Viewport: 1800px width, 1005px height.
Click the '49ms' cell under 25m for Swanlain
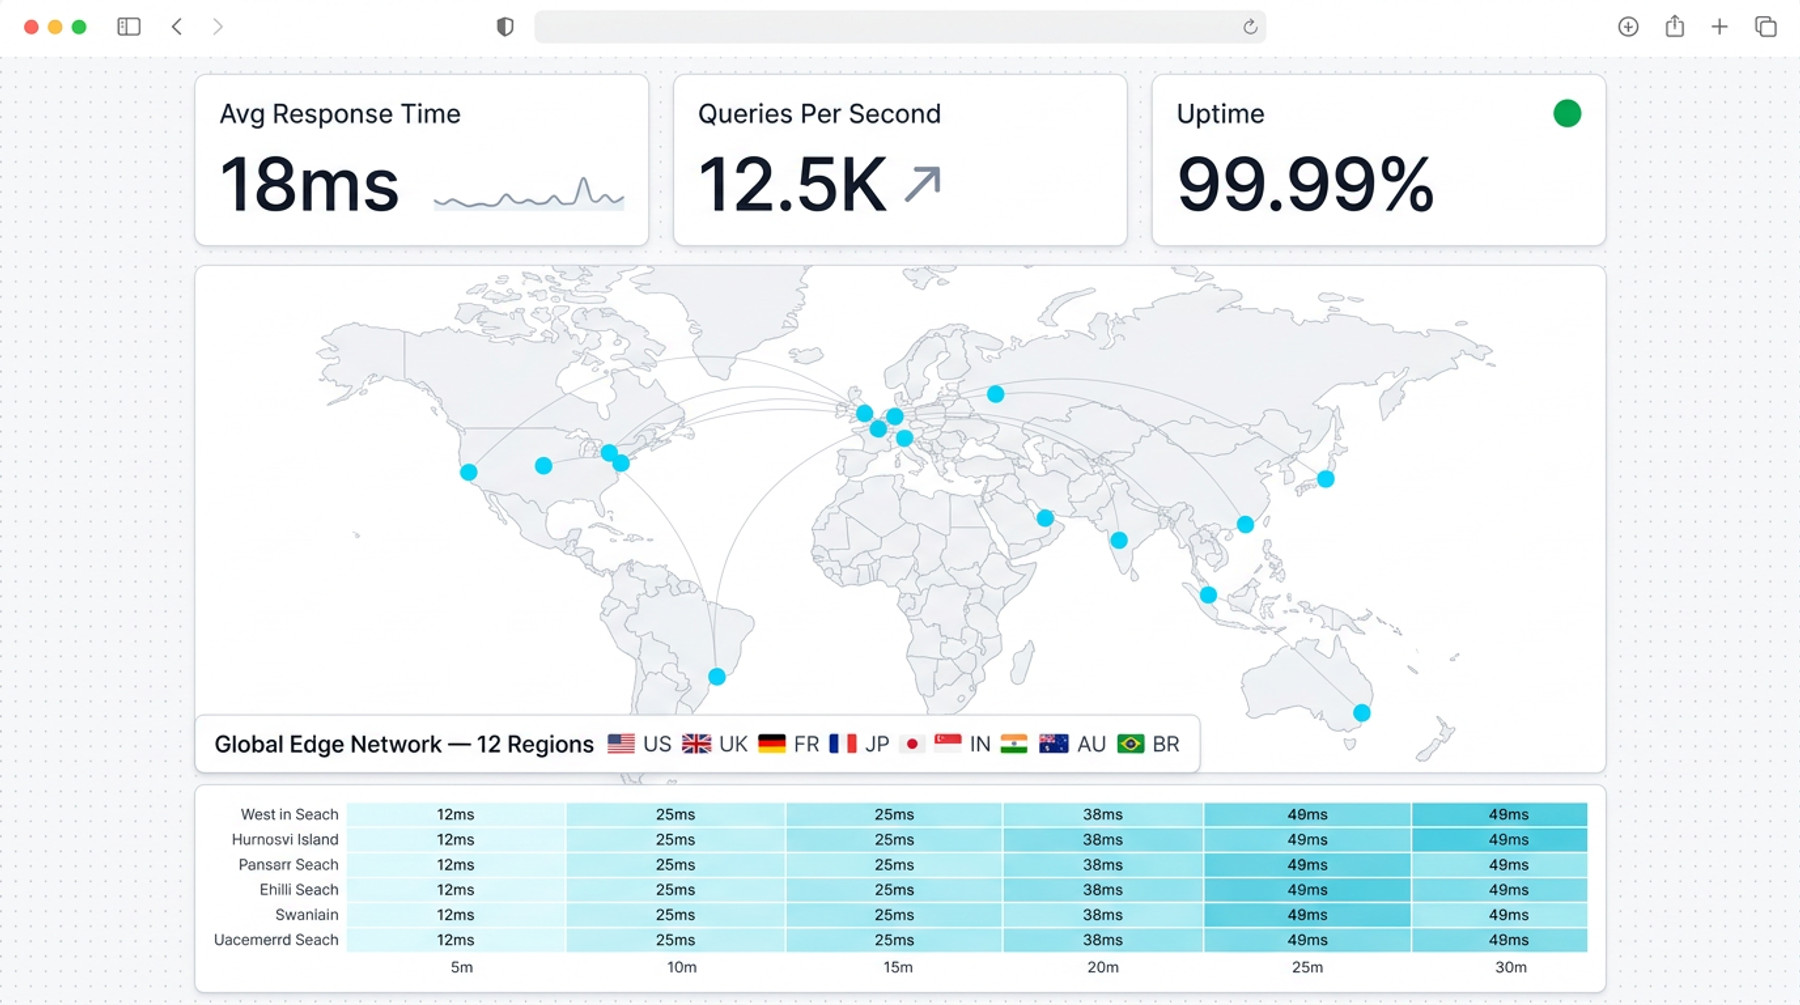coord(1307,915)
